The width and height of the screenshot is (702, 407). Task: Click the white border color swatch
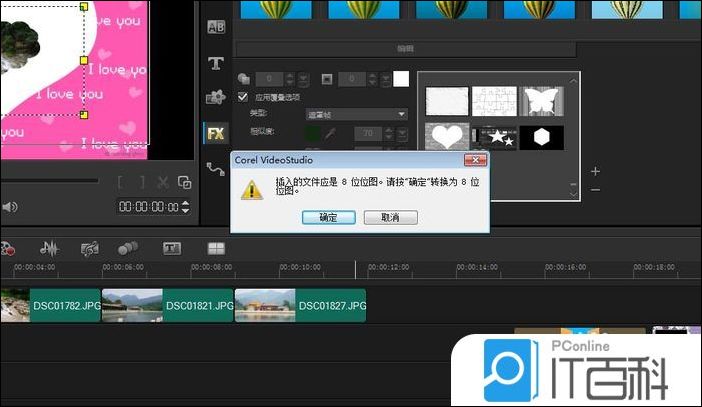click(x=401, y=78)
